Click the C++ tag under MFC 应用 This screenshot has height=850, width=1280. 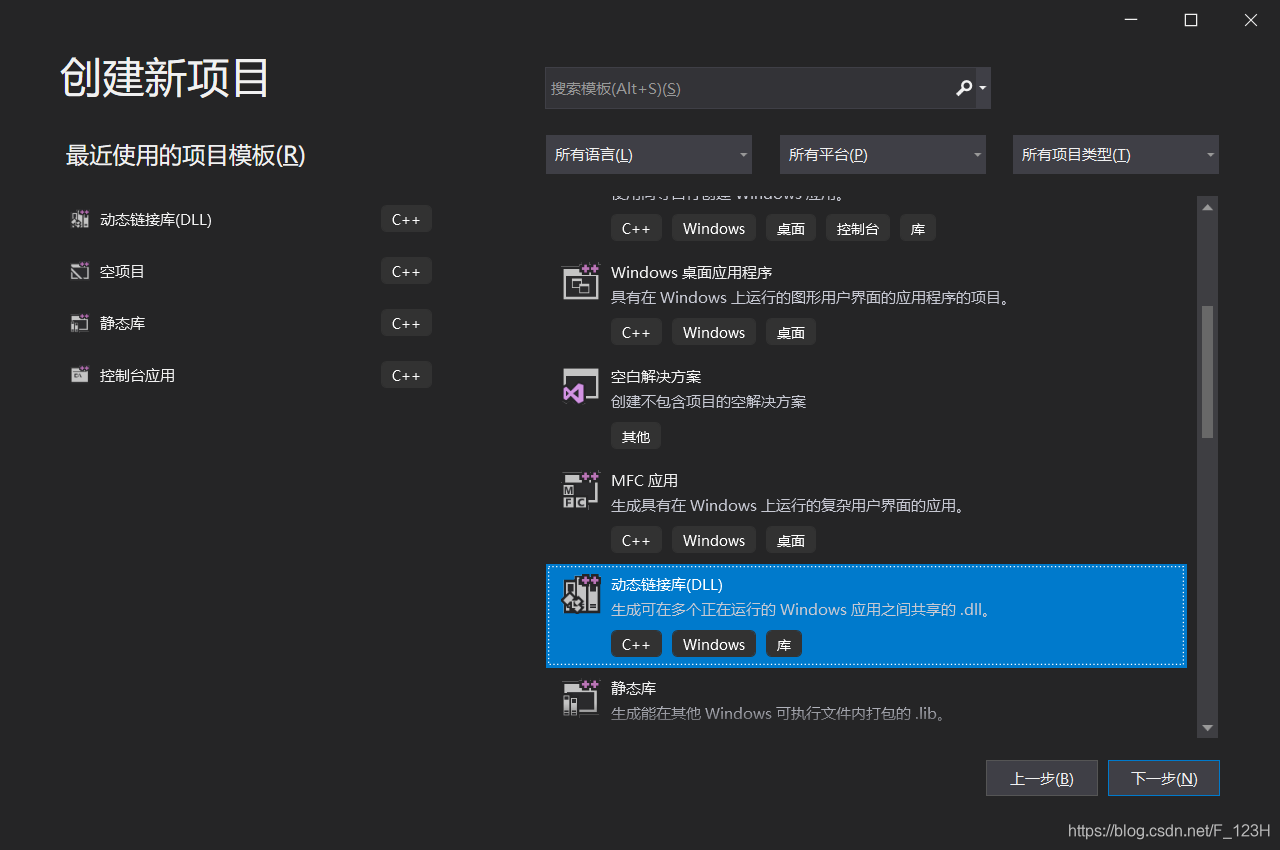point(636,540)
